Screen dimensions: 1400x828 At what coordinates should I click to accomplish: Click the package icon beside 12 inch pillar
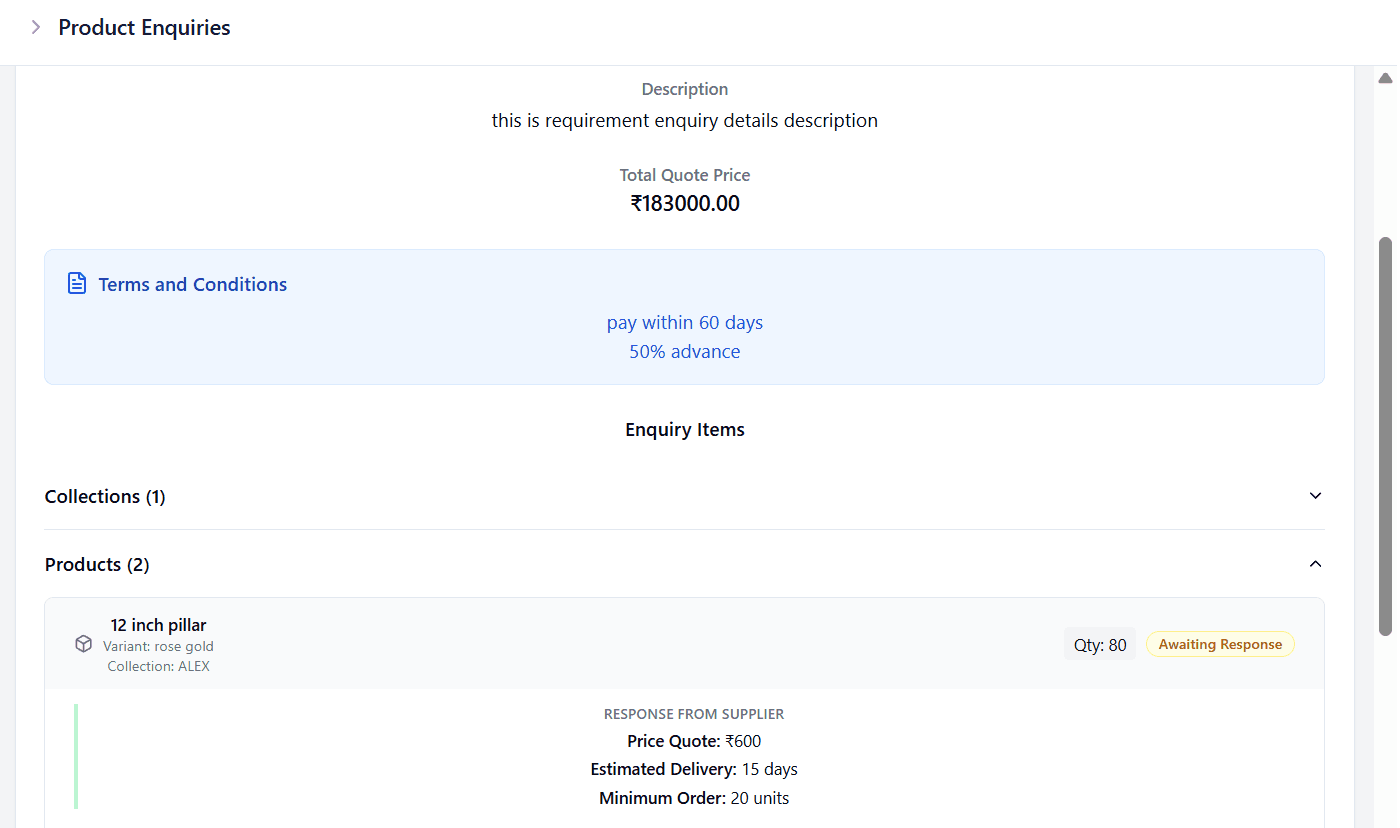(83, 644)
